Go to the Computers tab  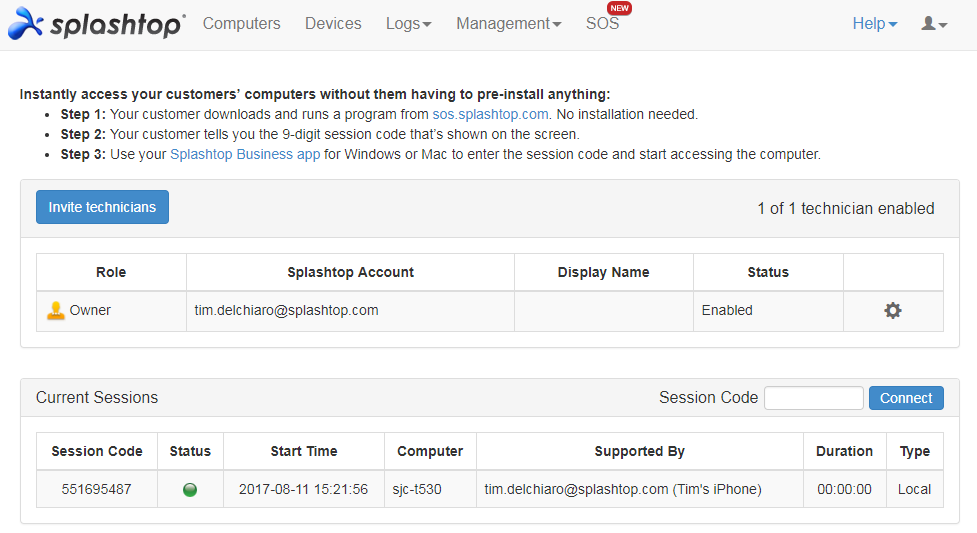pos(241,24)
